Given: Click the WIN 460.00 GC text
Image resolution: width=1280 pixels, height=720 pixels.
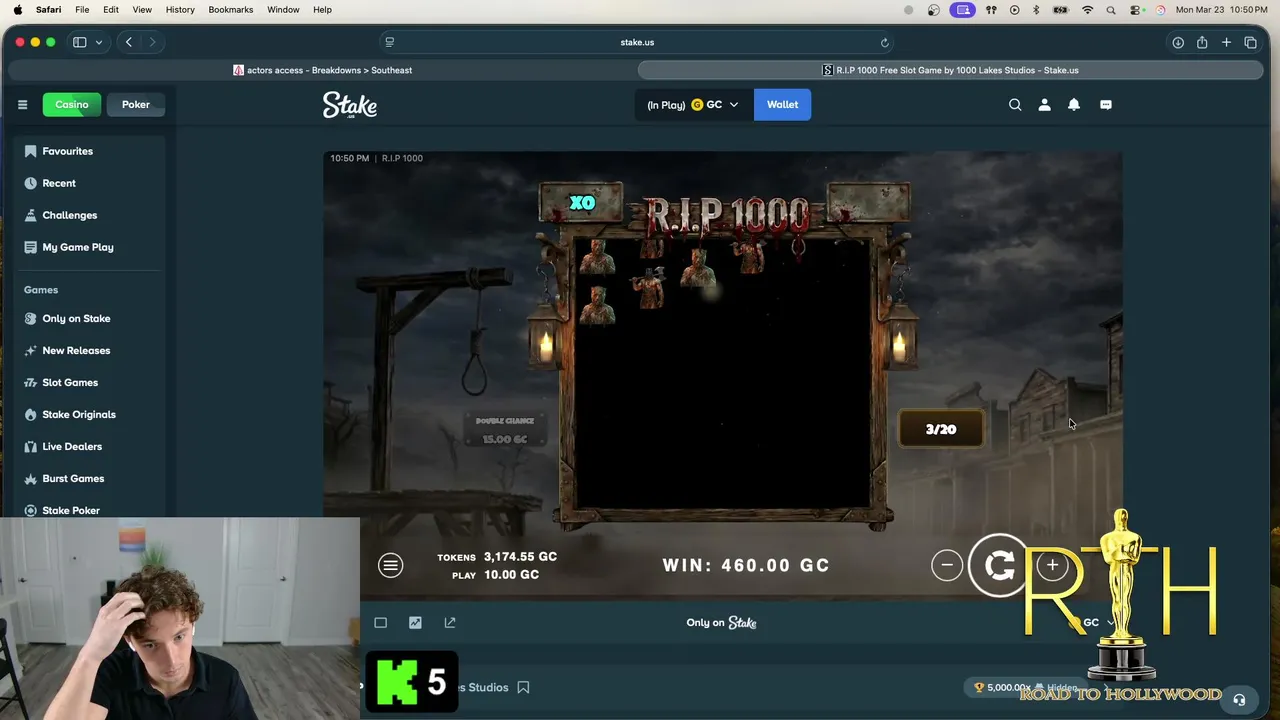Looking at the screenshot, I should 746,565.
